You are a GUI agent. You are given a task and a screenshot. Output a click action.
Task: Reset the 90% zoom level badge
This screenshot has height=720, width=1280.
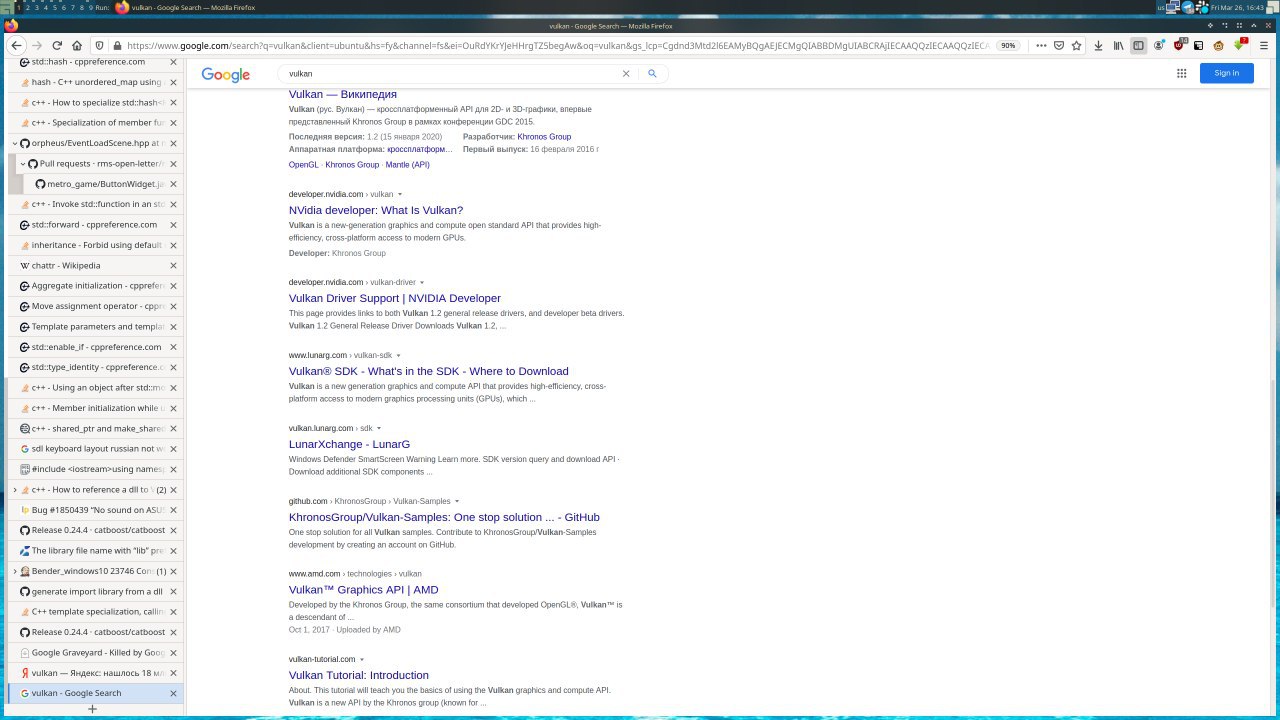point(1008,45)
